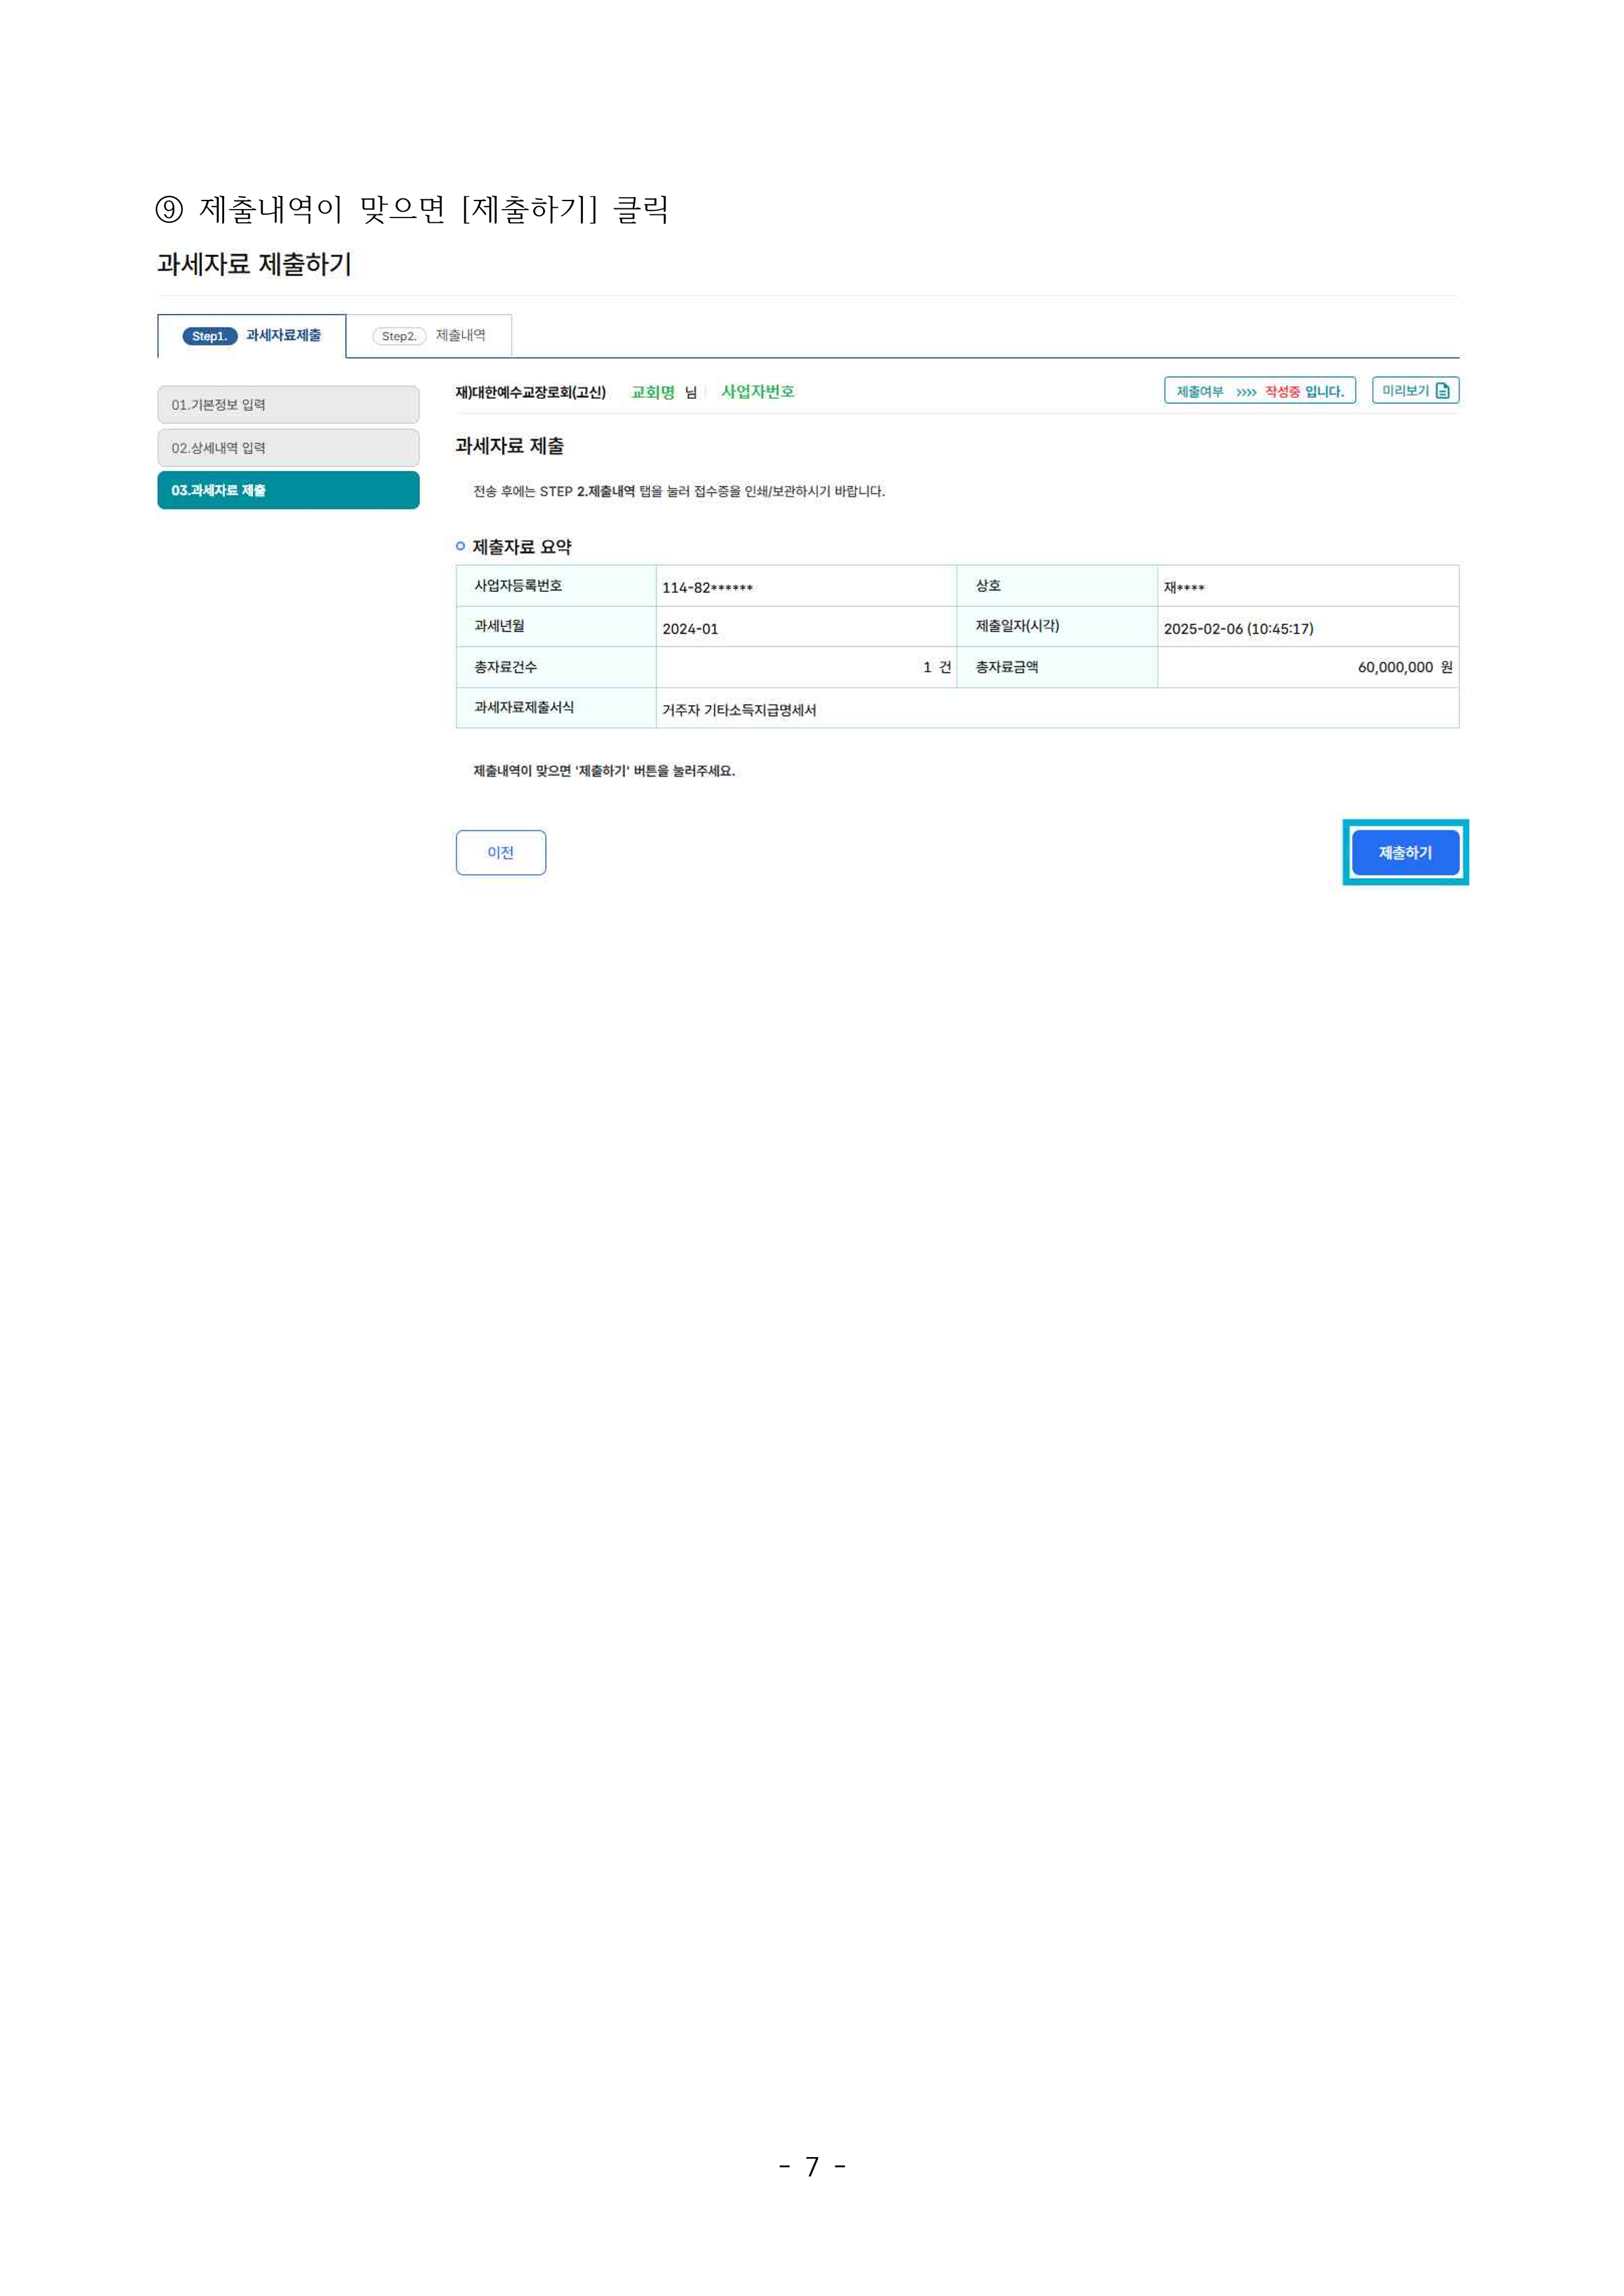This screenshot has height=2296, width=1624.
Task: Click the Step1. badge pill
Action: click(x=209, y=336)
